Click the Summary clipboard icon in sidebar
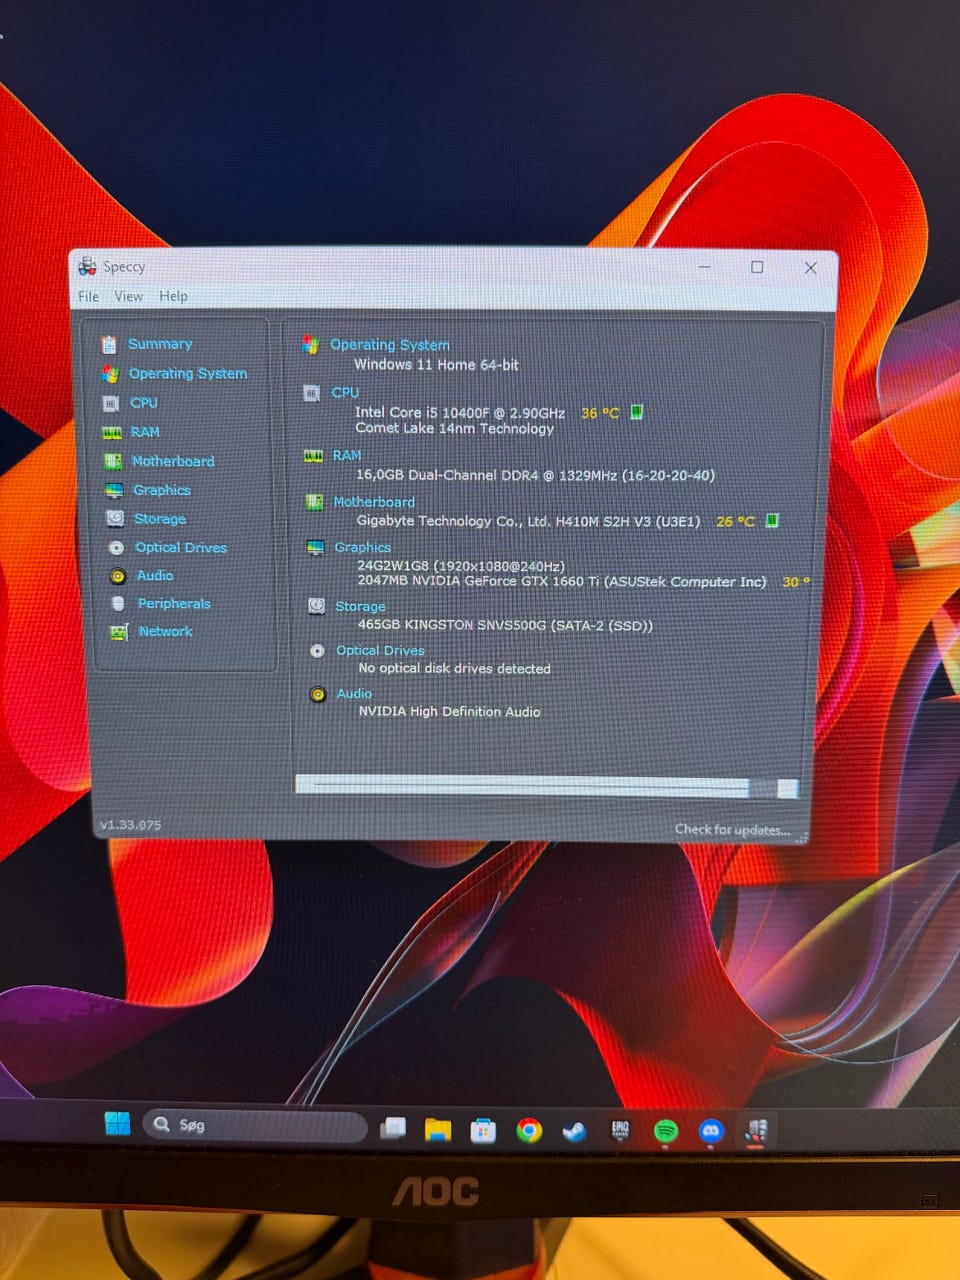 click(x=109, y=345)
